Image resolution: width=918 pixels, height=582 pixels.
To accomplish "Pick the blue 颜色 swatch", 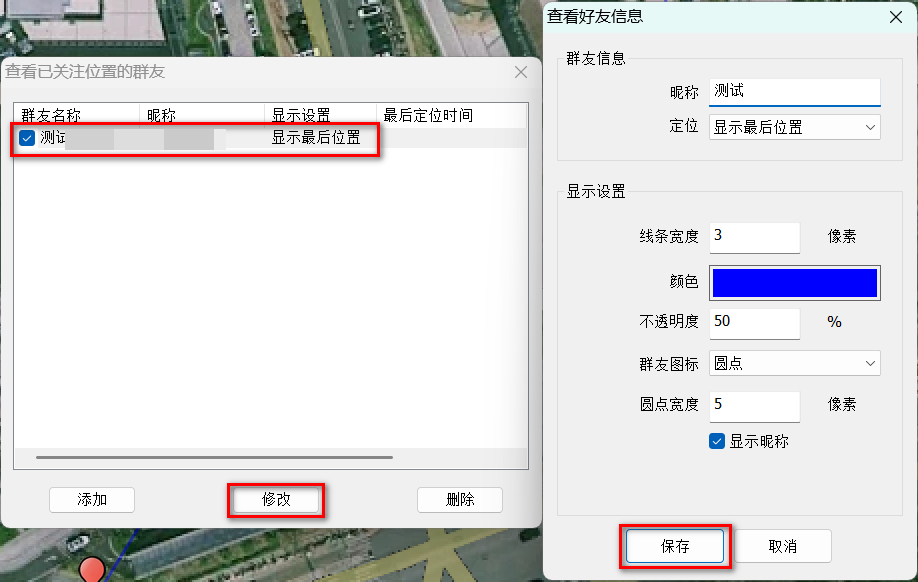I will pyautogui.click(x=794, y=283).
